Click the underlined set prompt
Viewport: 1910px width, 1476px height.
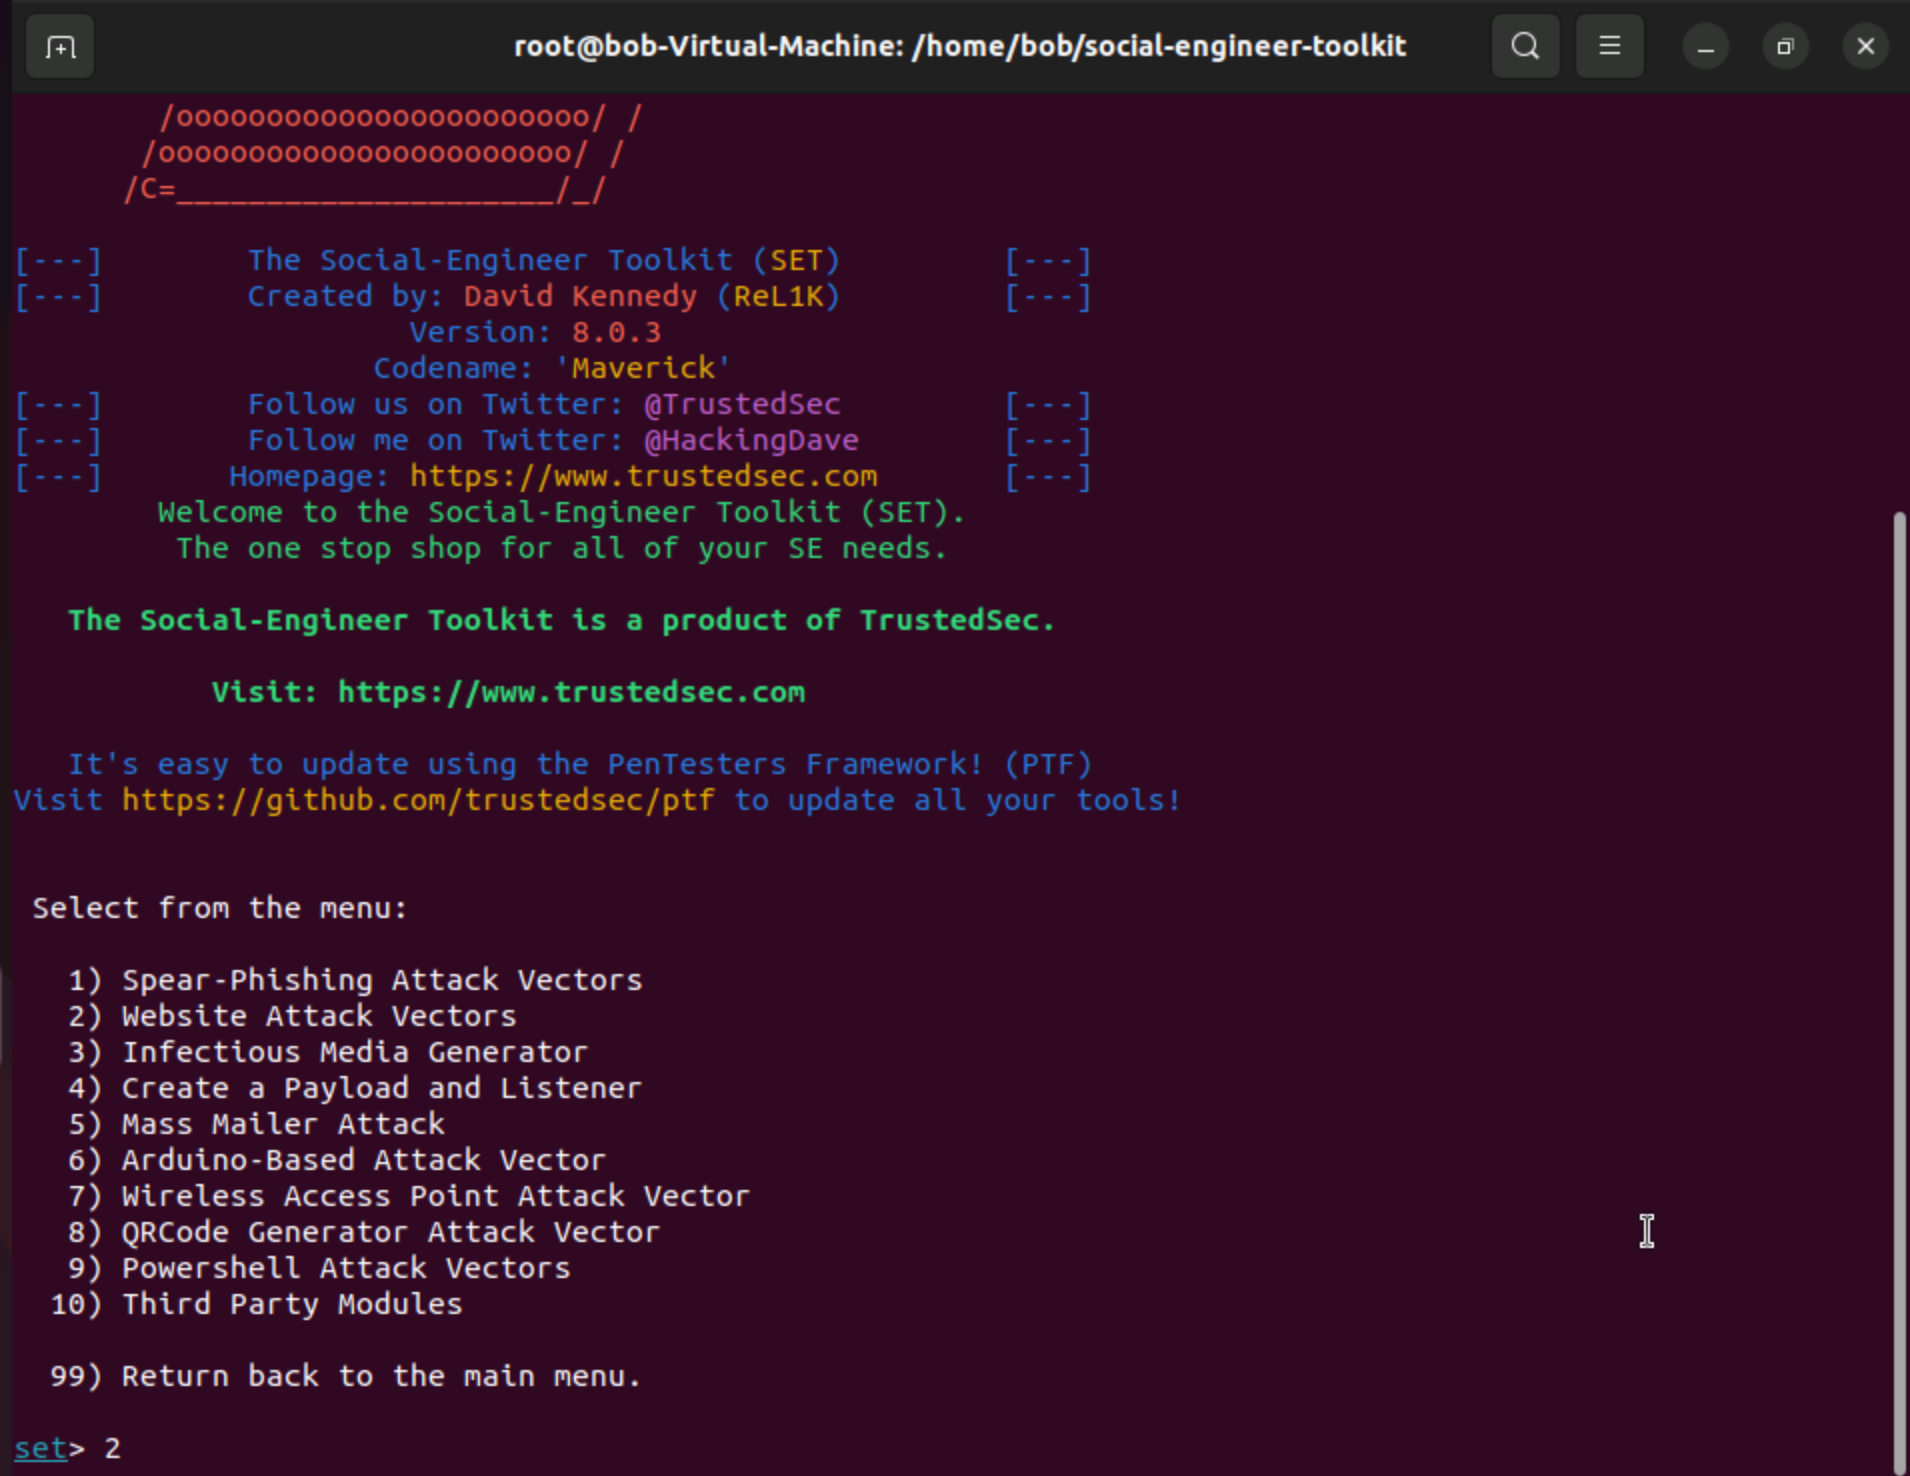41,1448
